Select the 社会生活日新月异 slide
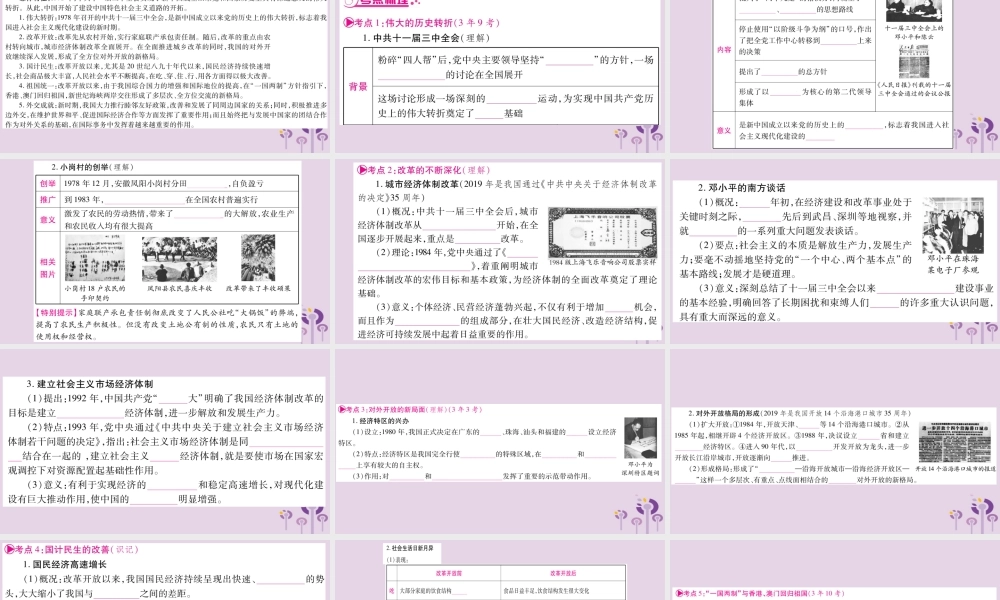 pyautogui.click(x=501, y=570)
